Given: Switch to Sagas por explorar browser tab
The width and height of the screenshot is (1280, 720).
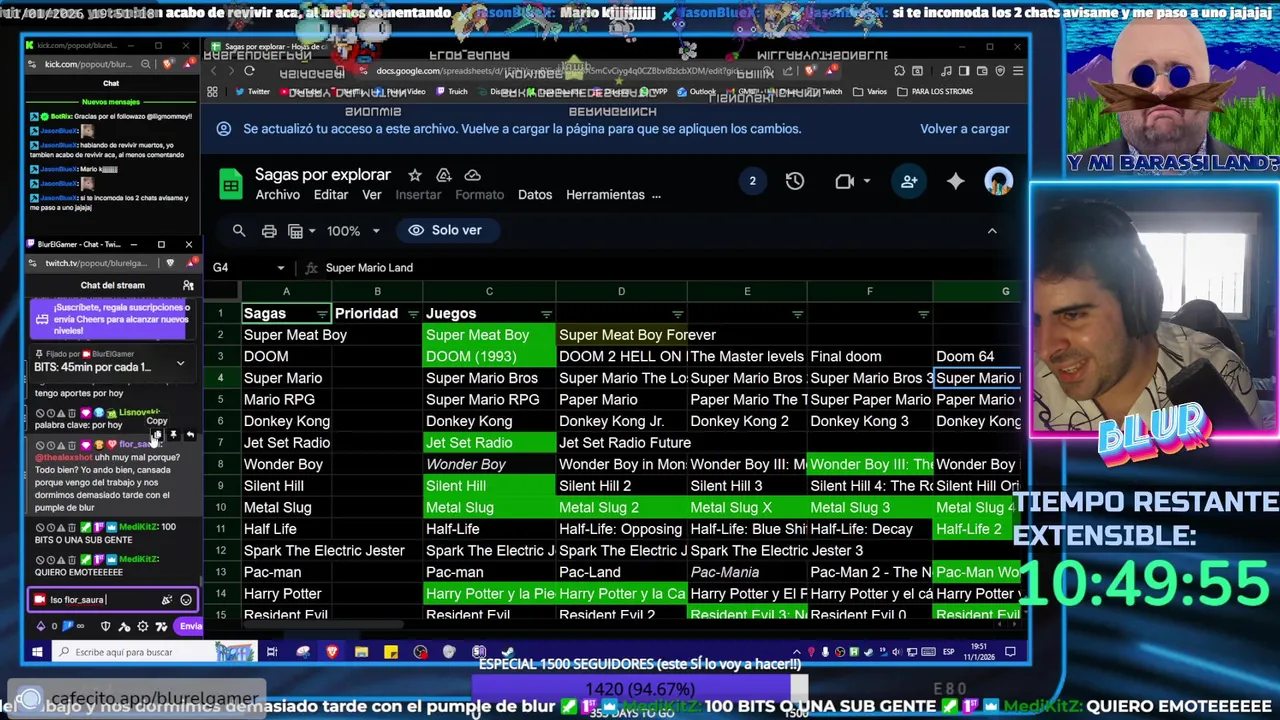Looking at the screenshot, I should 268,47.
